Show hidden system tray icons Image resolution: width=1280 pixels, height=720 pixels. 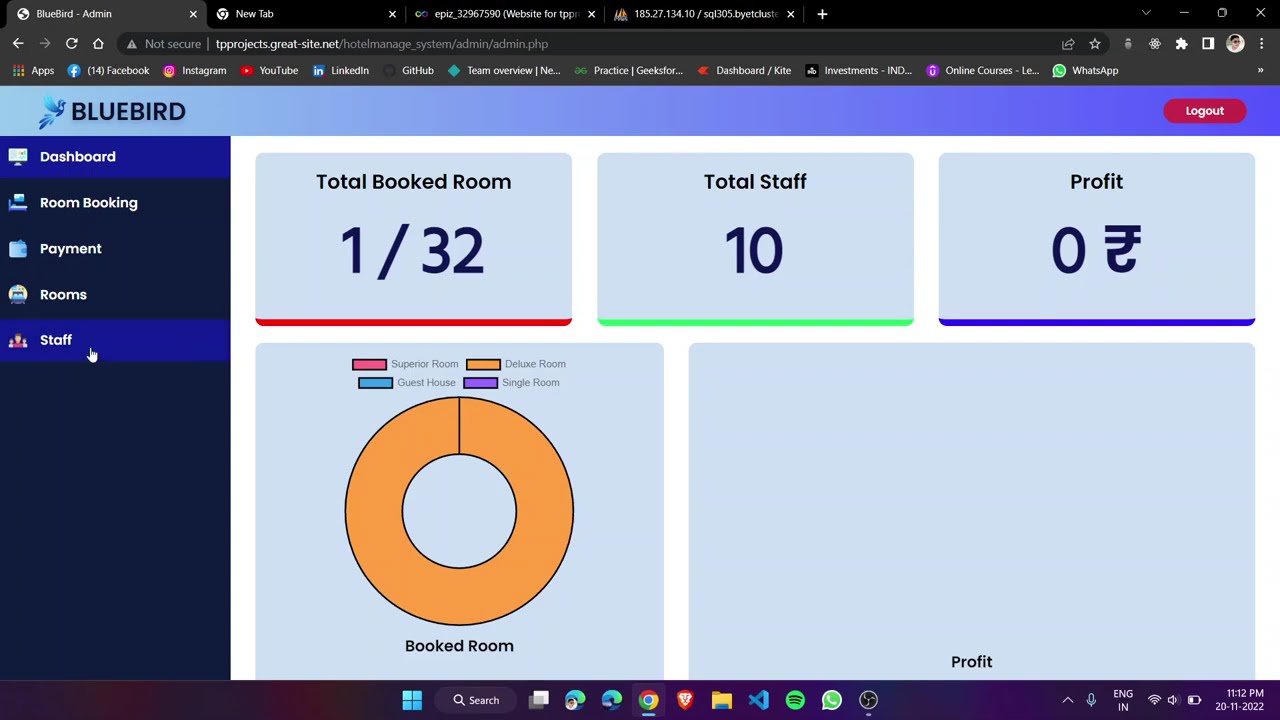tap(1067, 700)
